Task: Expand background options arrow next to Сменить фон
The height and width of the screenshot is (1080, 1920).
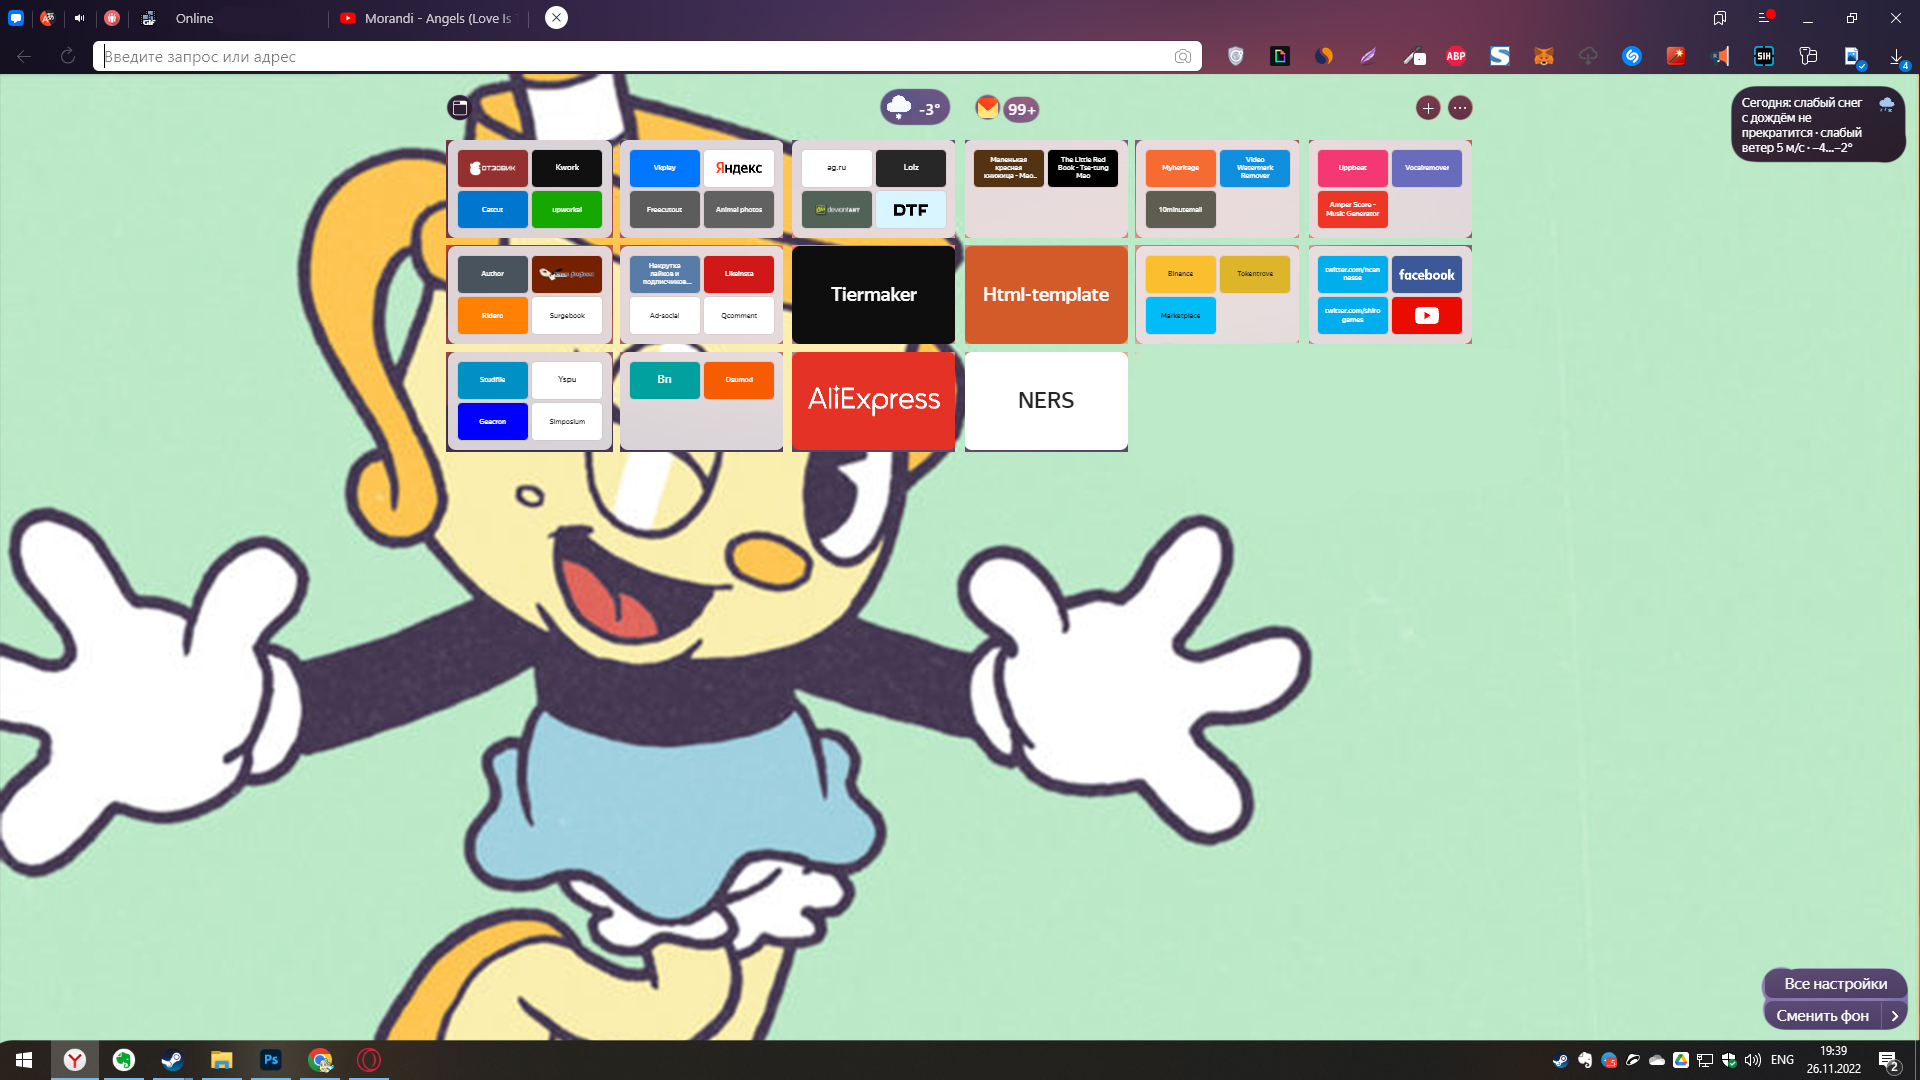Action: pos(1894,1015)
